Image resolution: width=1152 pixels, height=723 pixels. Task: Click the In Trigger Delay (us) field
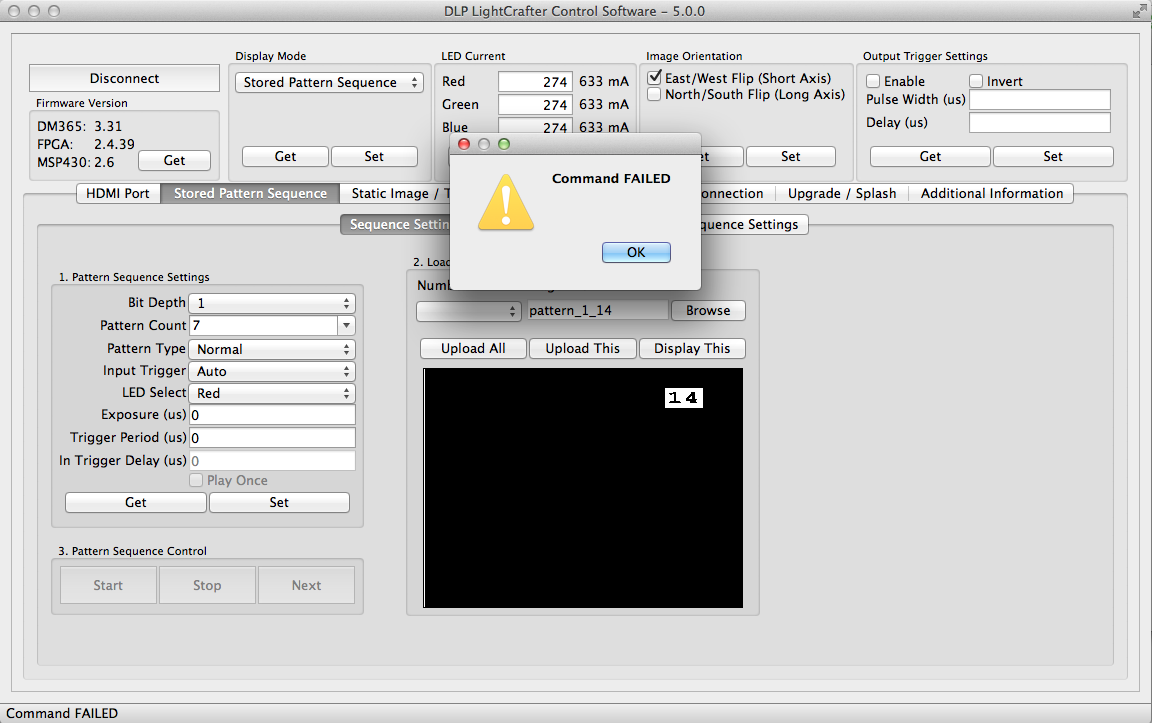click(x=273, y=461)
